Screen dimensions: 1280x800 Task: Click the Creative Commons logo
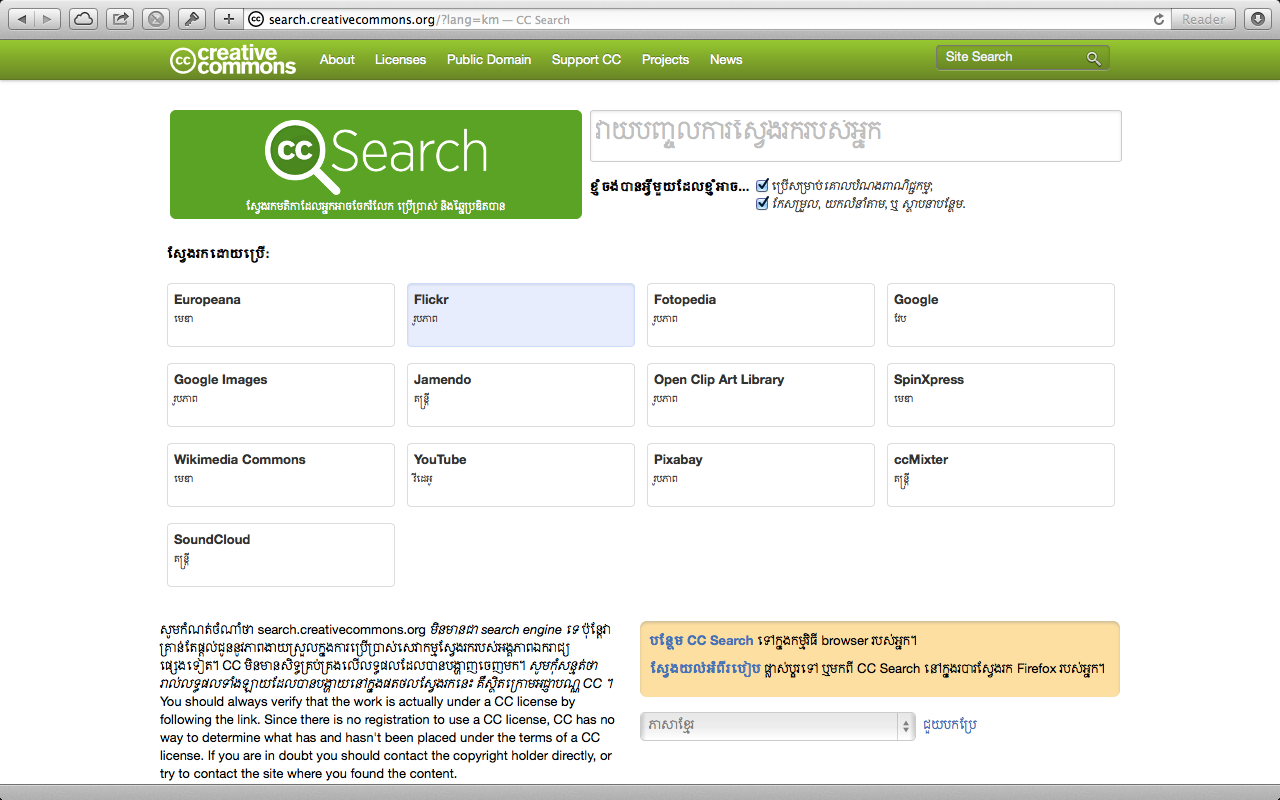[233, 60]
